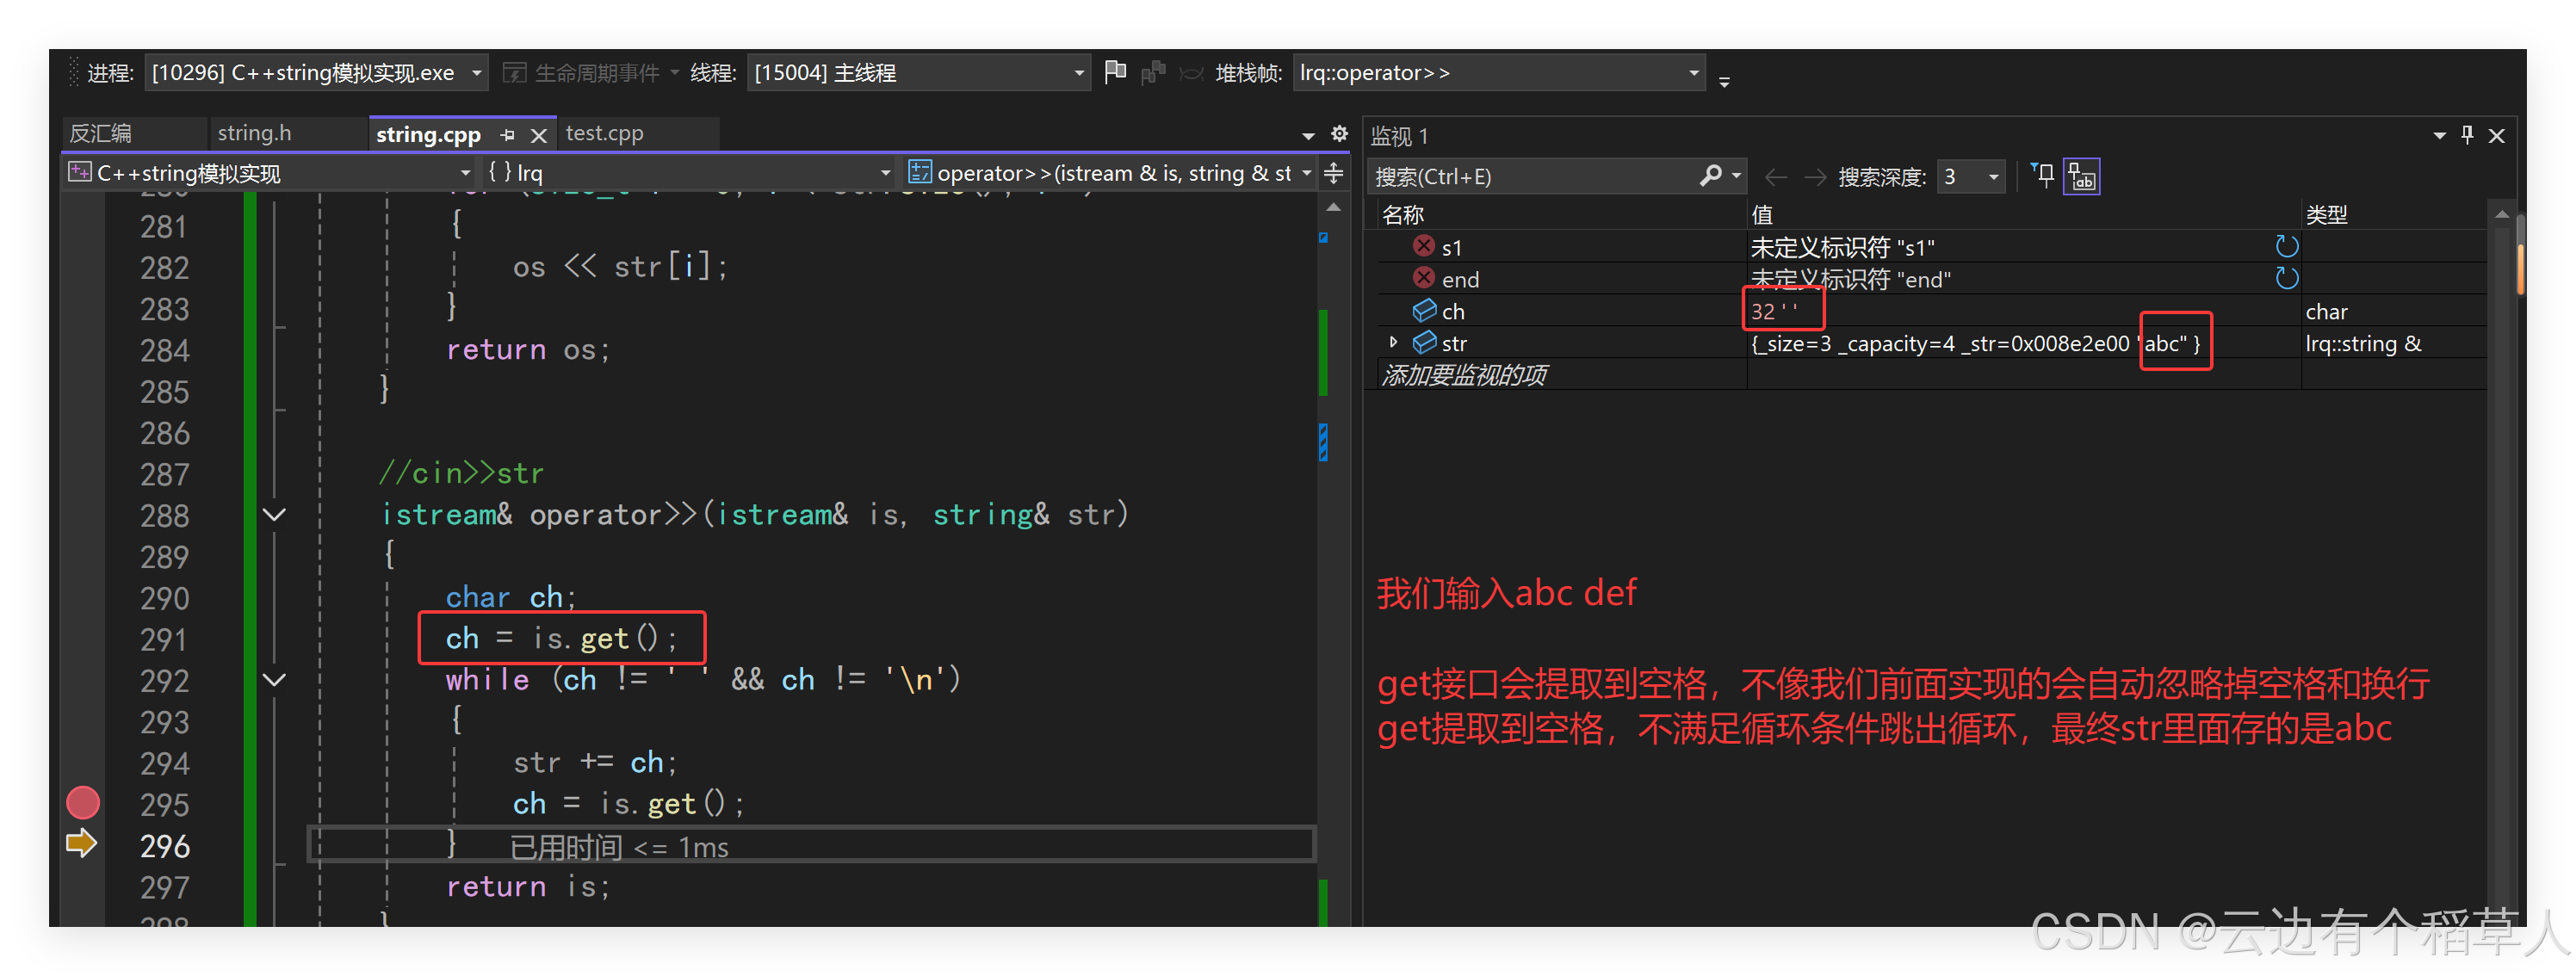Open the Watch 1 window options dropdown

(x=2439, y=136)
